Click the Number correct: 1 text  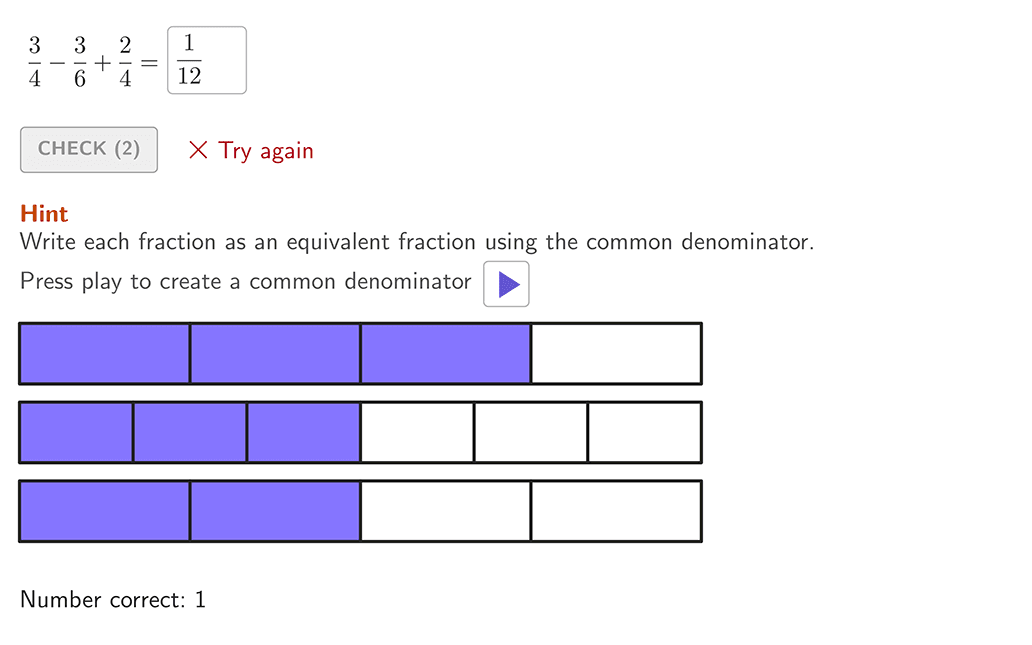113,600
